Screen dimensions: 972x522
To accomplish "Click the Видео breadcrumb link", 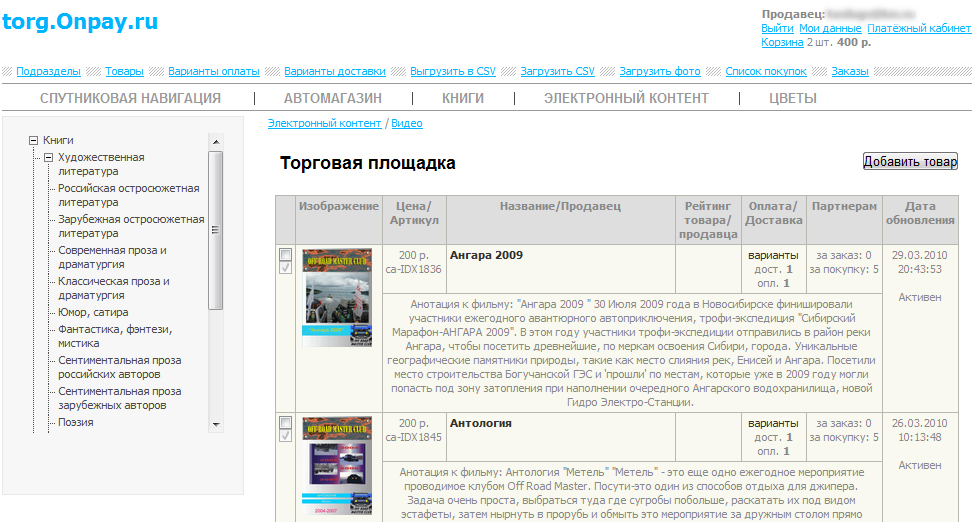I will coord(406,123).
